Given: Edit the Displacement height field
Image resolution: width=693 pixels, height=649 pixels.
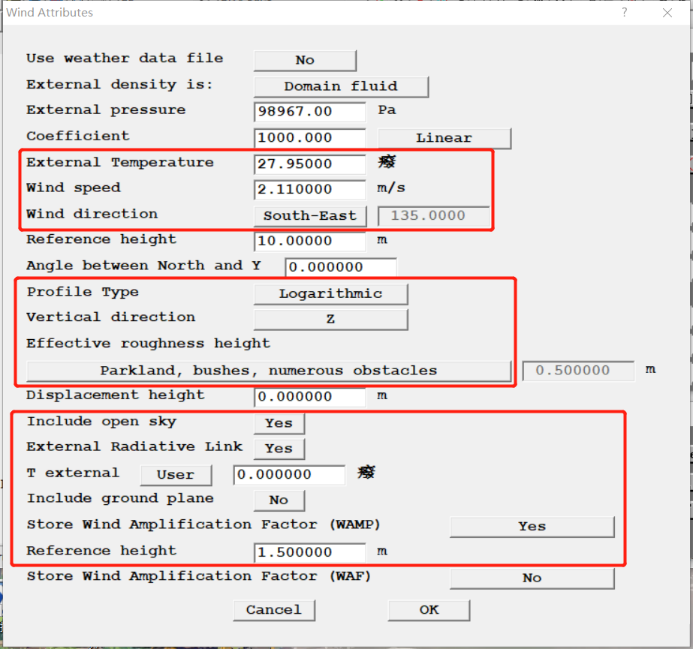Looking at the screenshot, I should pyautogui.click(x=310, y=397).
